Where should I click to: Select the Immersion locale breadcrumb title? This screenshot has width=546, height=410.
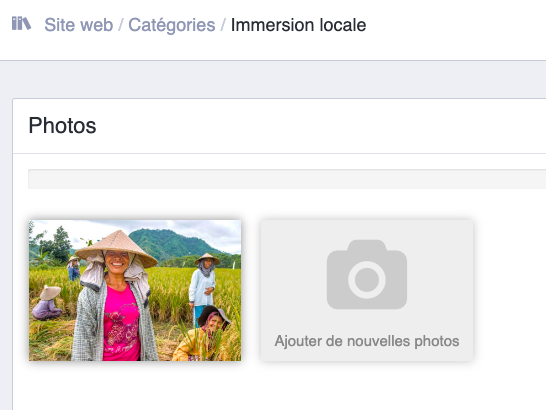click(298, 25)
